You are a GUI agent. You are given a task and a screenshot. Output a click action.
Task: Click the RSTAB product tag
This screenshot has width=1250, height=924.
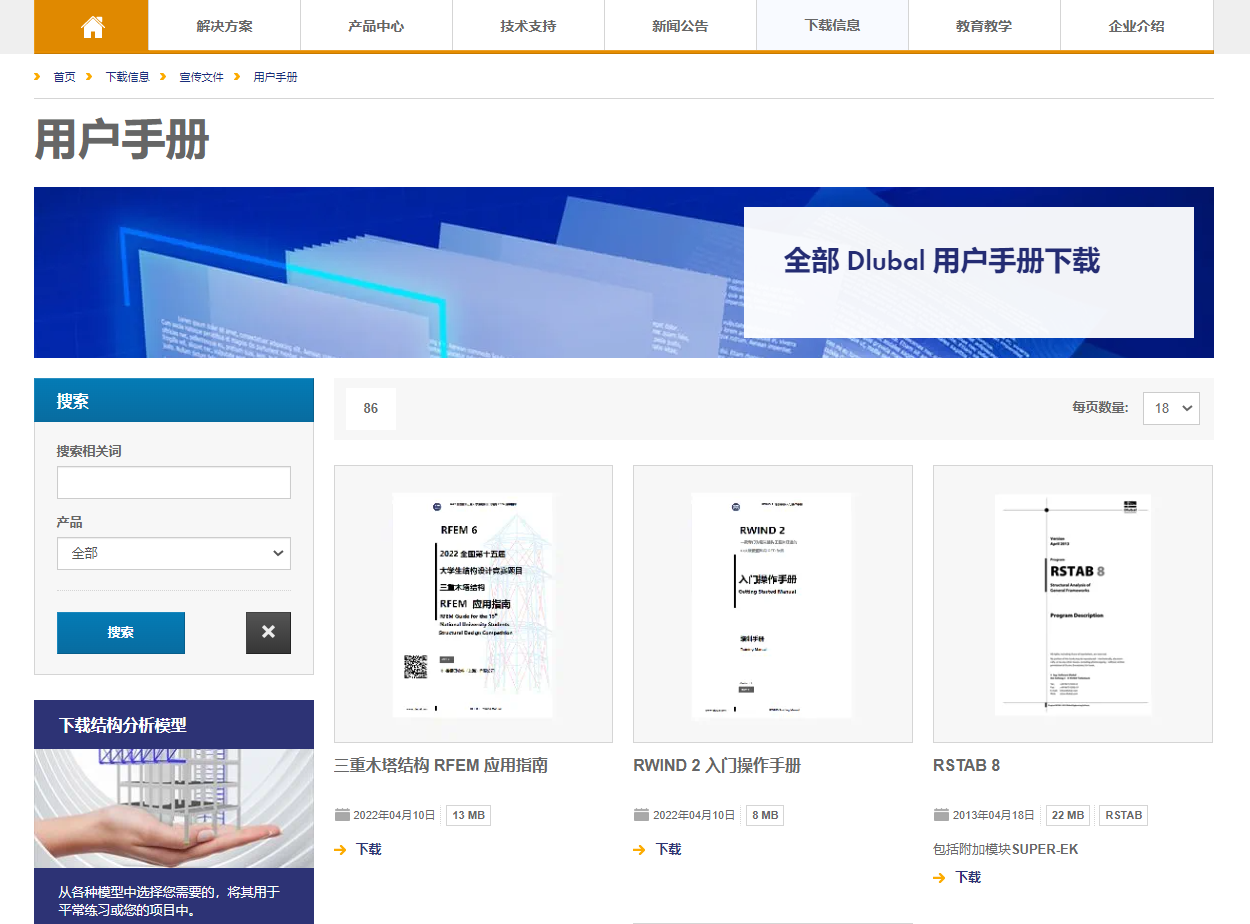1123,815
